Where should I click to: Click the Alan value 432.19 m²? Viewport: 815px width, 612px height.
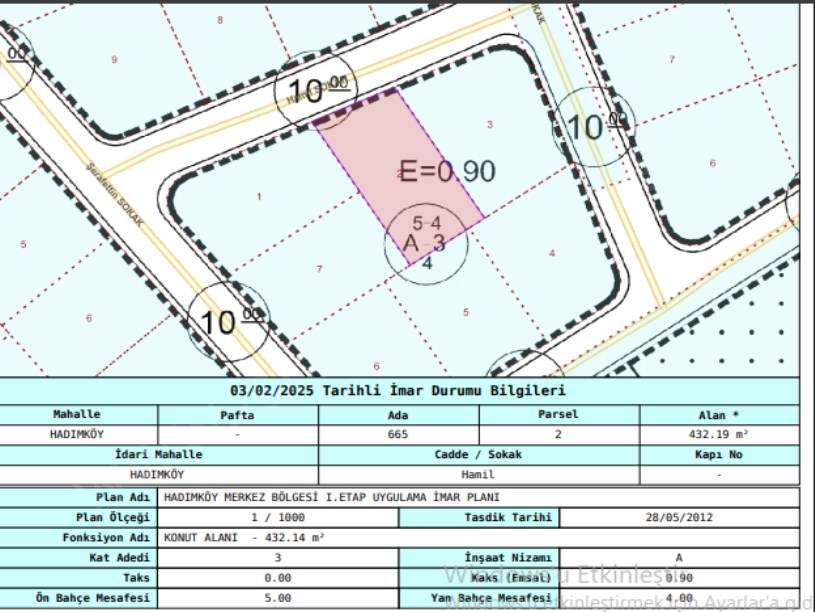tap(718, 435)
